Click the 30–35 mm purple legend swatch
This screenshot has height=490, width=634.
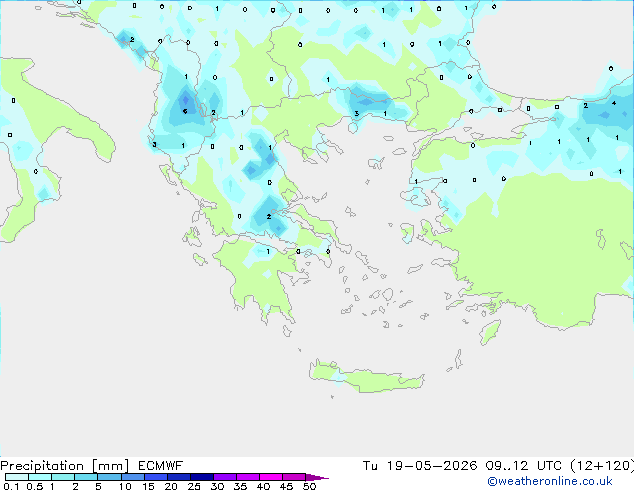point(225,477)
